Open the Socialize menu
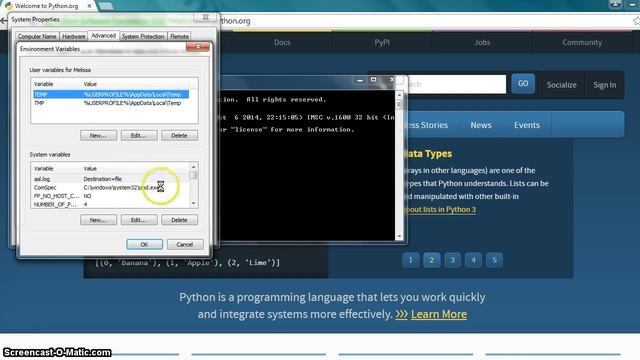Viewport: 640px width, 360px height. (562, 85)
